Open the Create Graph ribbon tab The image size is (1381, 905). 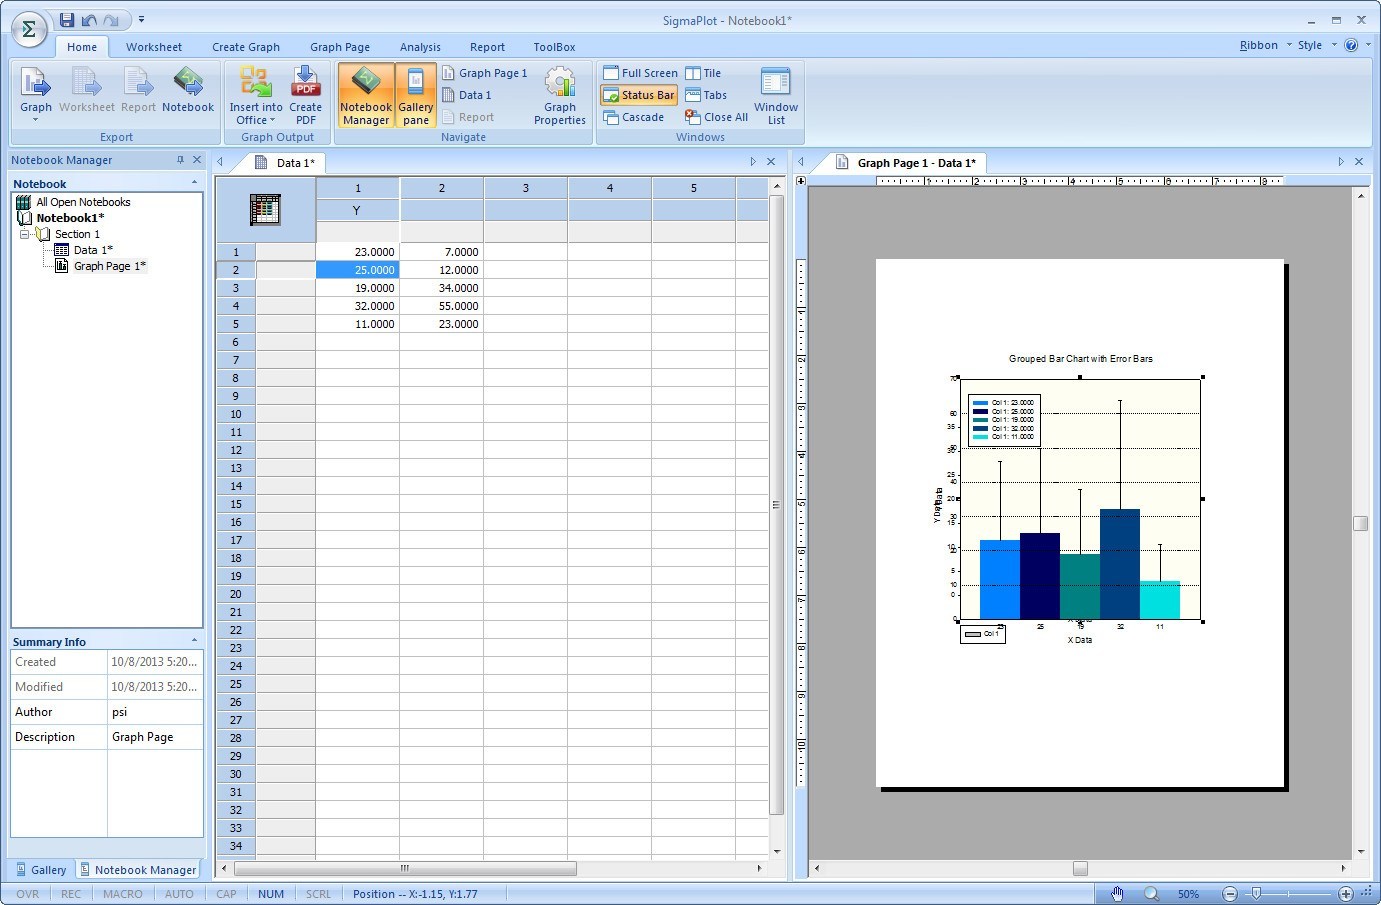click(x=246, y=47)
